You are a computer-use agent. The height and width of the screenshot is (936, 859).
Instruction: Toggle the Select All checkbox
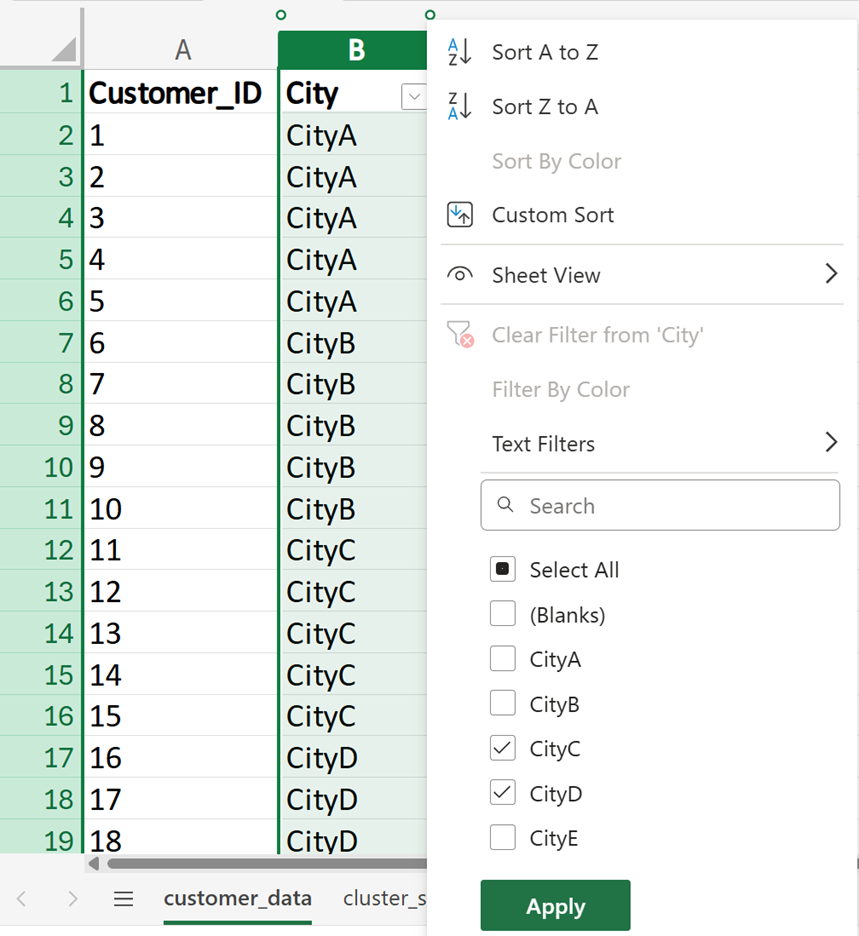point(503,569)
